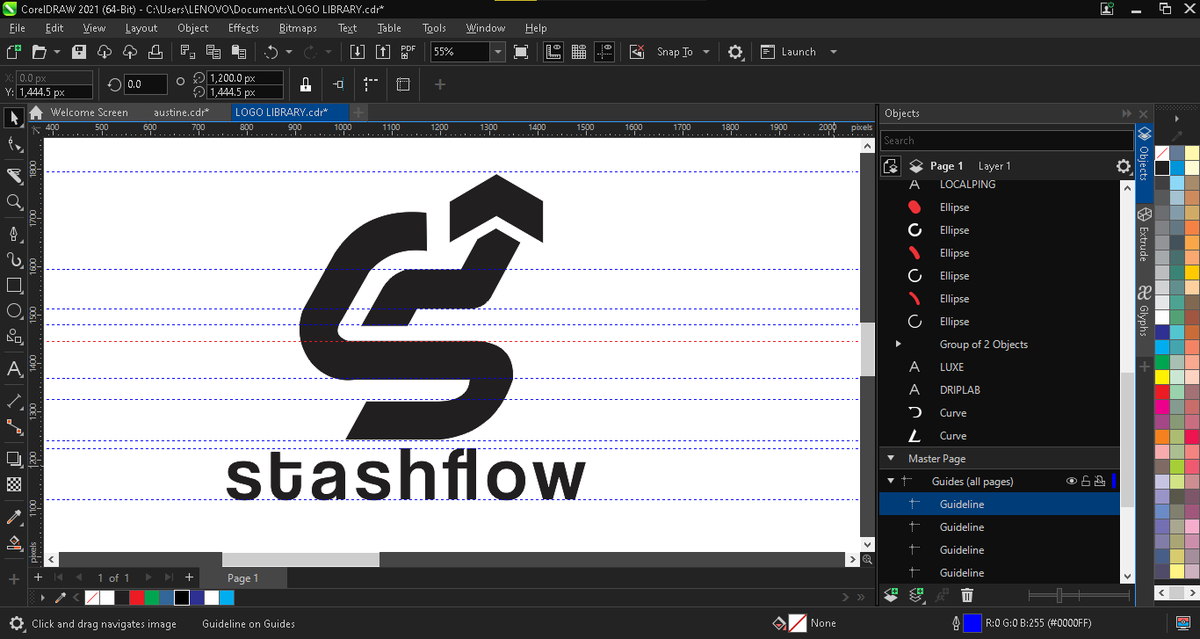Select the Shape edit tool
Viewport: 1200px width, 639px height.
tap(14, 145)
